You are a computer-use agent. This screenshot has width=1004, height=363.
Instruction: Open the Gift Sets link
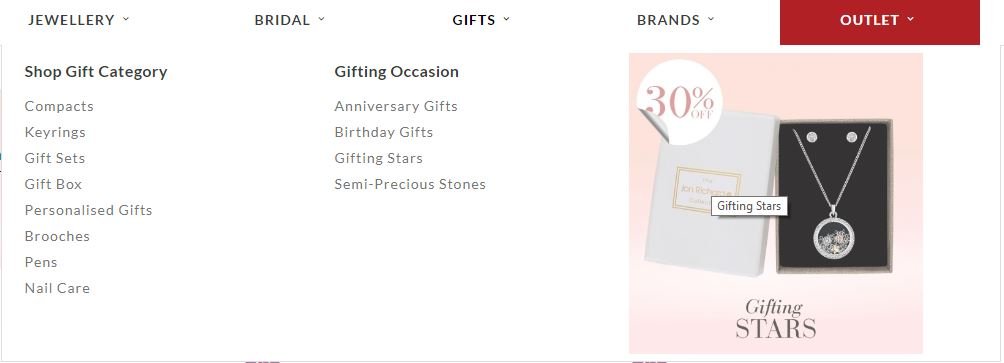[x=54, y=158]
